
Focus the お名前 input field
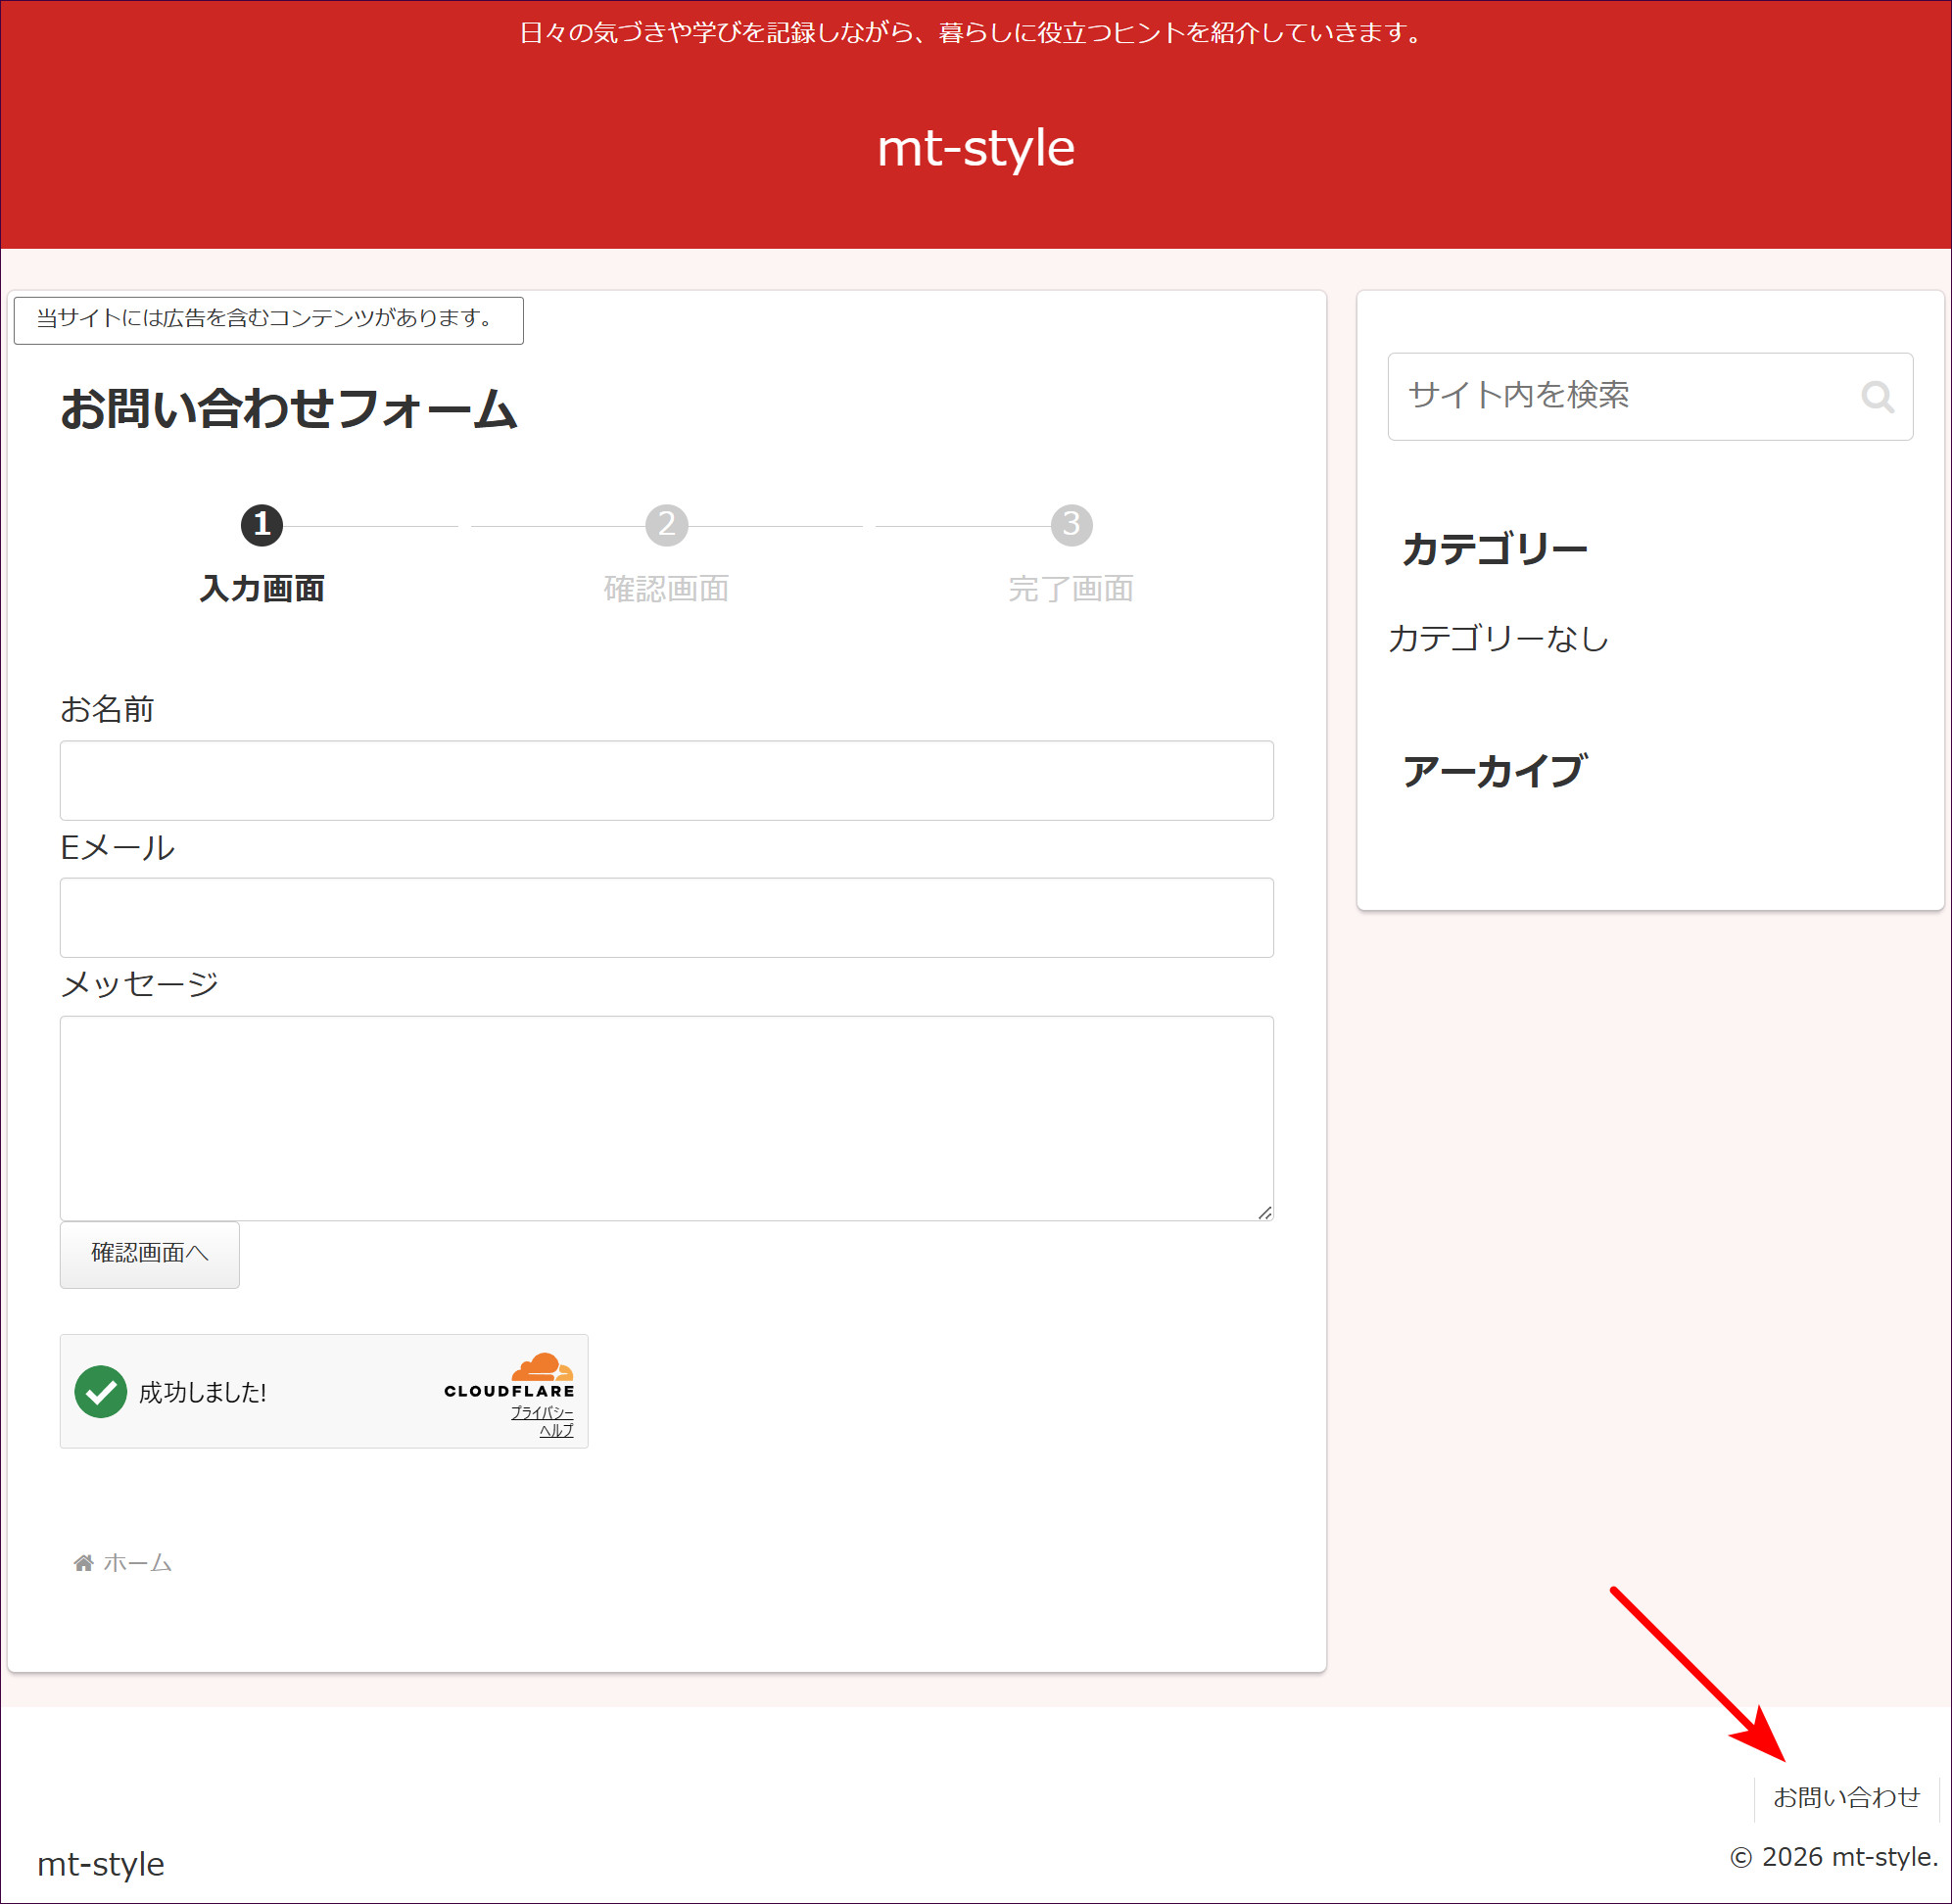667,781
